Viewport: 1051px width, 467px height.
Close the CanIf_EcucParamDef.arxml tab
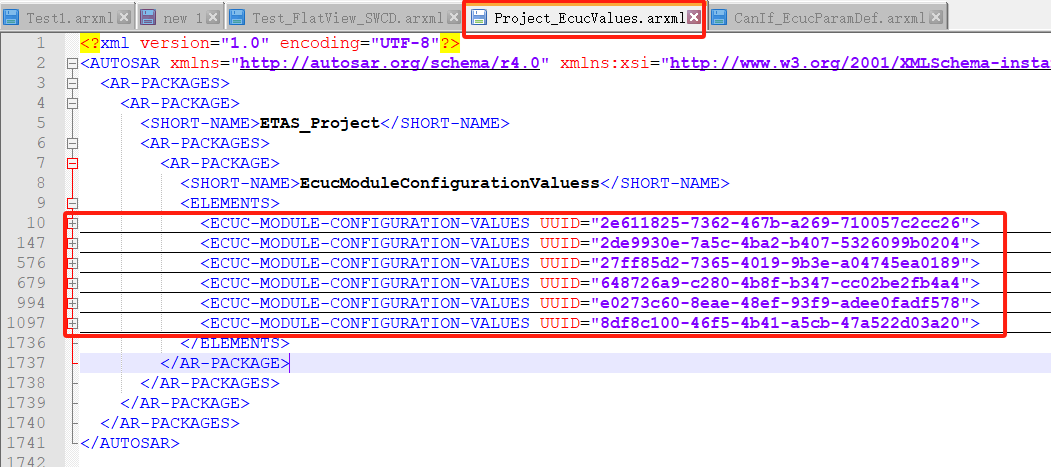pyautogui.click(x=936, y=18)
